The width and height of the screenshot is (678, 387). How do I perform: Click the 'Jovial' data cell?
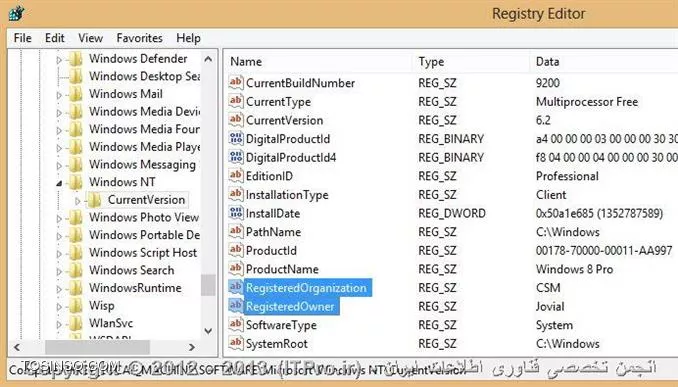tap(550, 307)
